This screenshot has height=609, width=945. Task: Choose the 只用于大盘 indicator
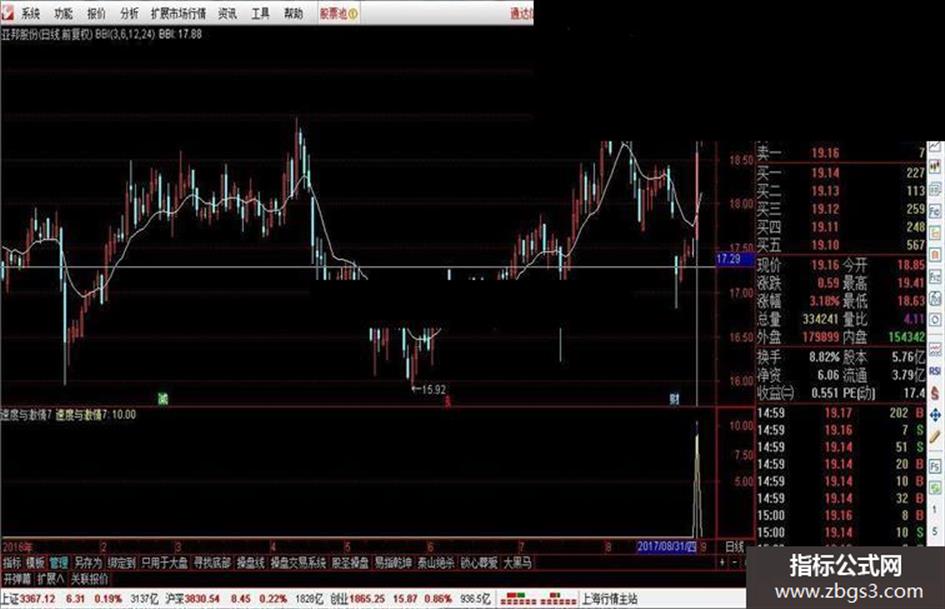(x=165, y=563)
